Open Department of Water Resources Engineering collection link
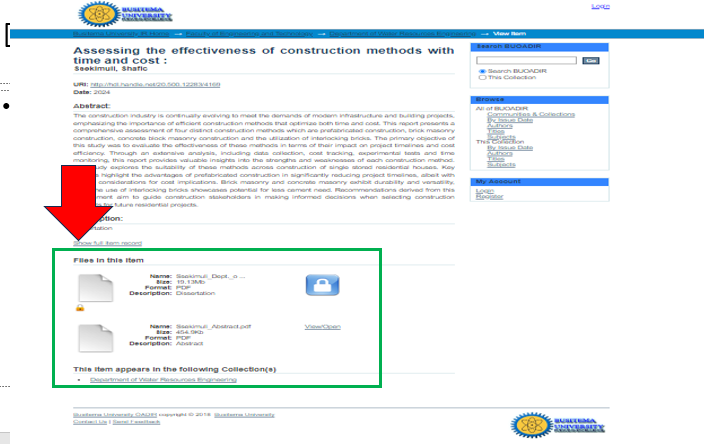 click(x=163, y=380)
